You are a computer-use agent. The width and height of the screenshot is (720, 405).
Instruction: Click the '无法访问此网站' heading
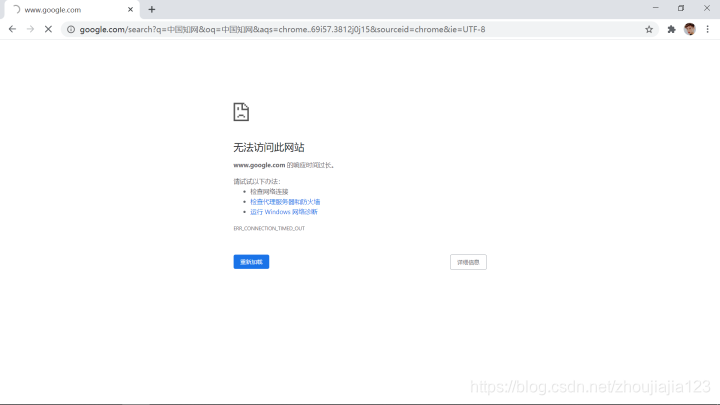click(x=269, y=147)
